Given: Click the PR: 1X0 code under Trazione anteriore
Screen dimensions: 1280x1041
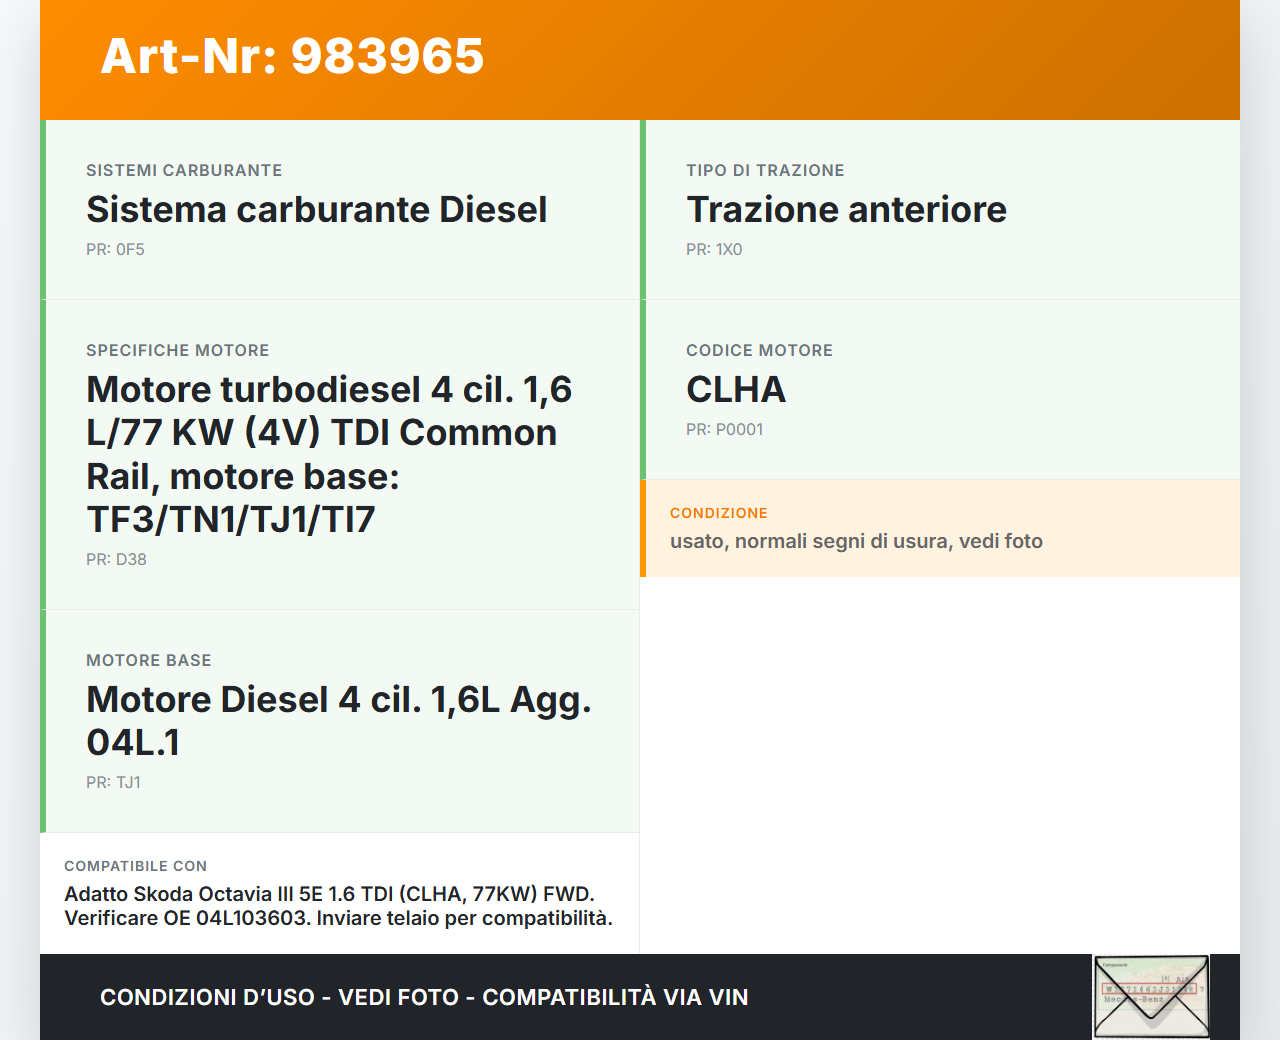Looking at the screenshot, I should click(x=714, y=249).
